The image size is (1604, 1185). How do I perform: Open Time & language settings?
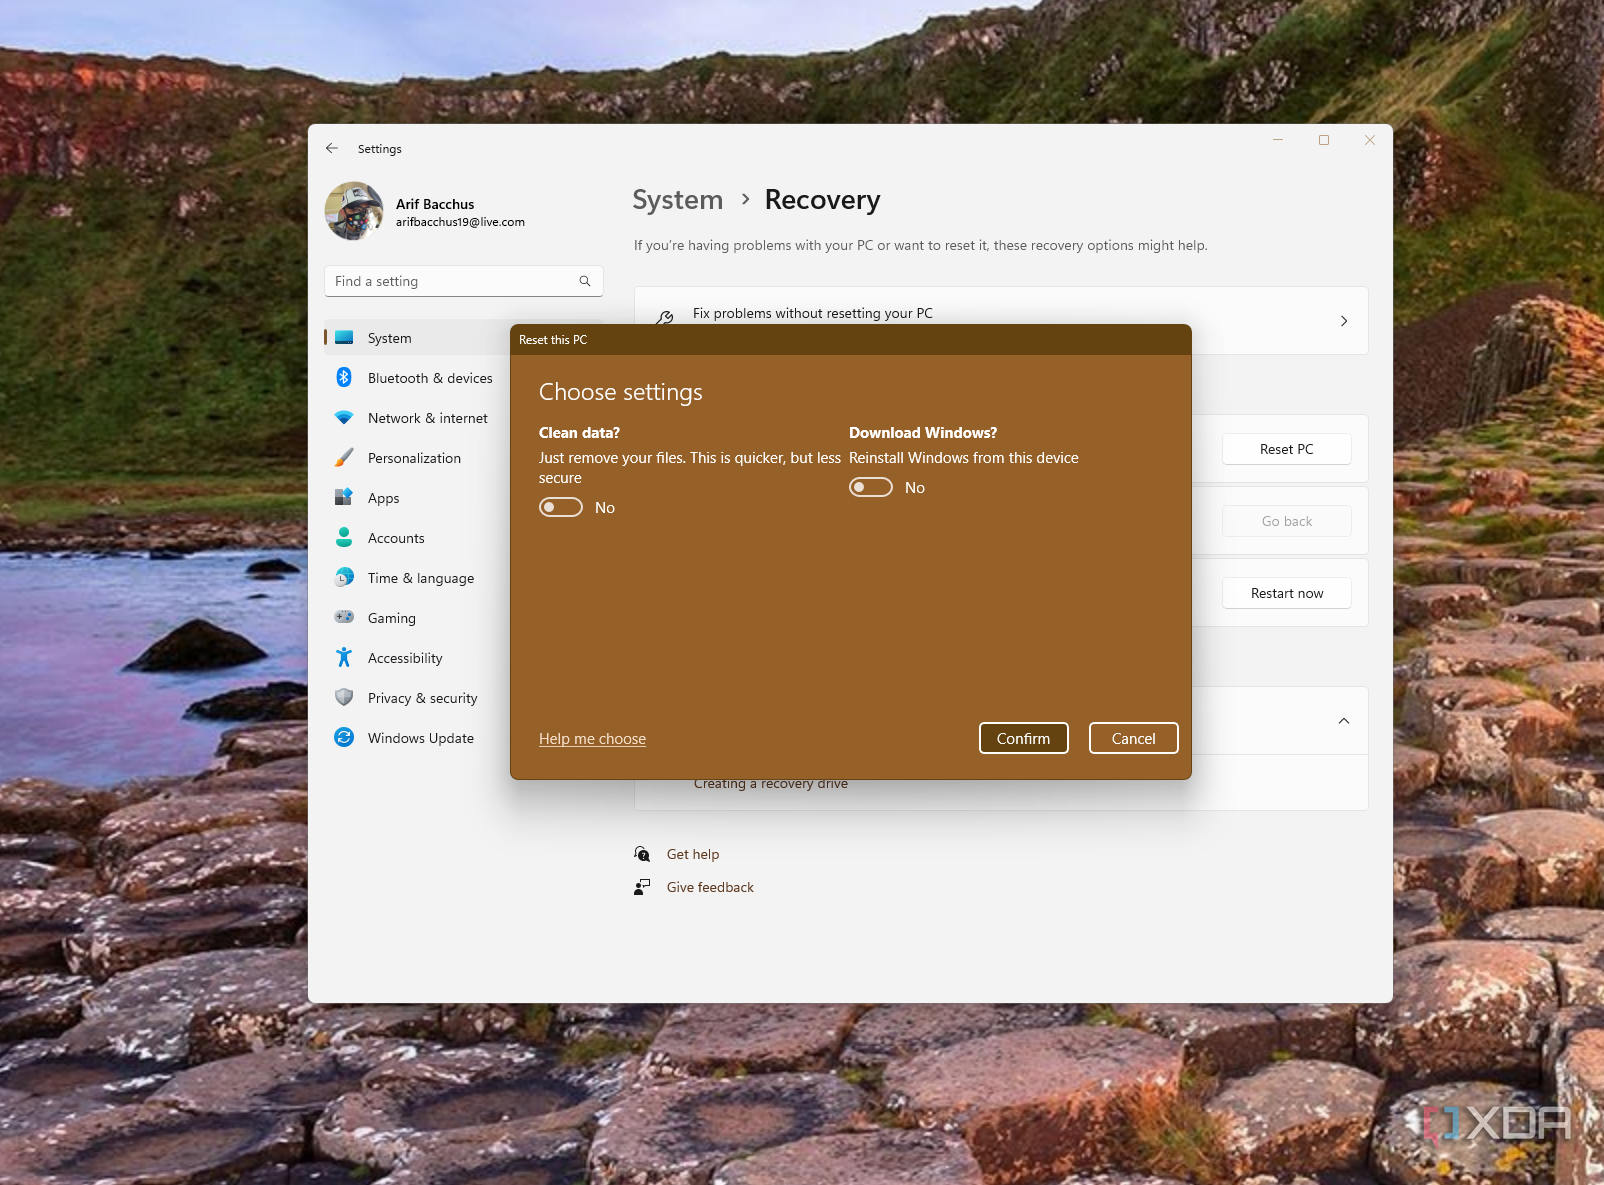(421, 578)
